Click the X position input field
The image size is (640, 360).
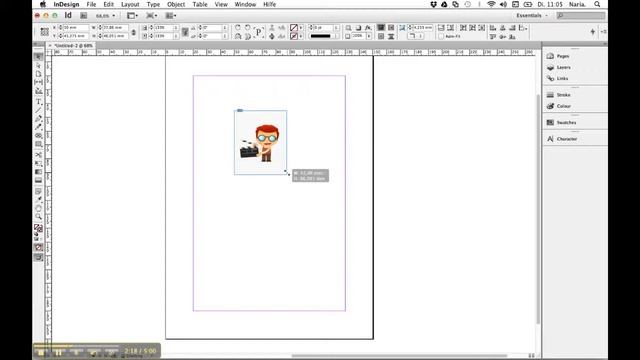76,27
